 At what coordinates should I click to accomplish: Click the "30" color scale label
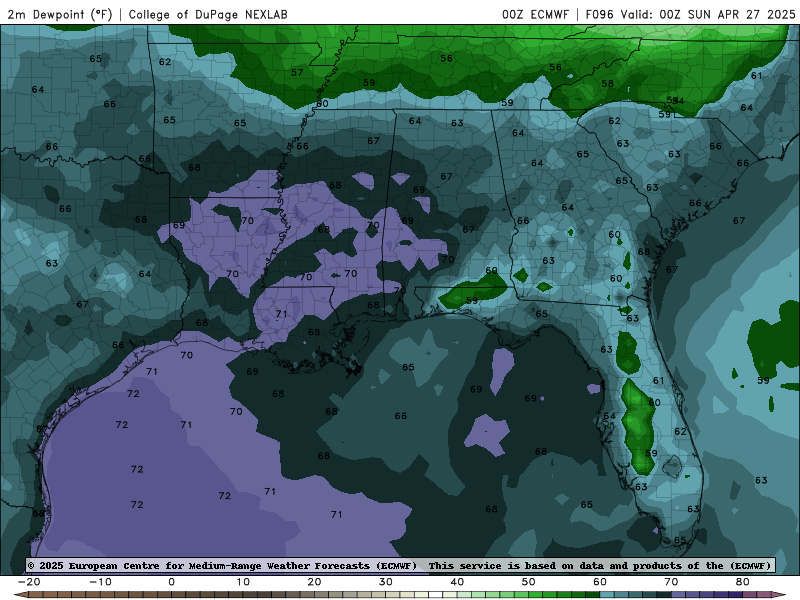[x=386, y=582]
